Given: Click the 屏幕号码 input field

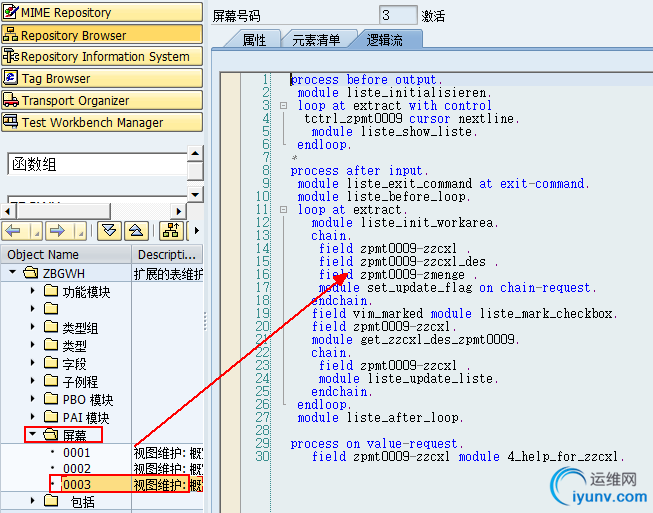Looking at the screenshot, I should coord(398,15).
